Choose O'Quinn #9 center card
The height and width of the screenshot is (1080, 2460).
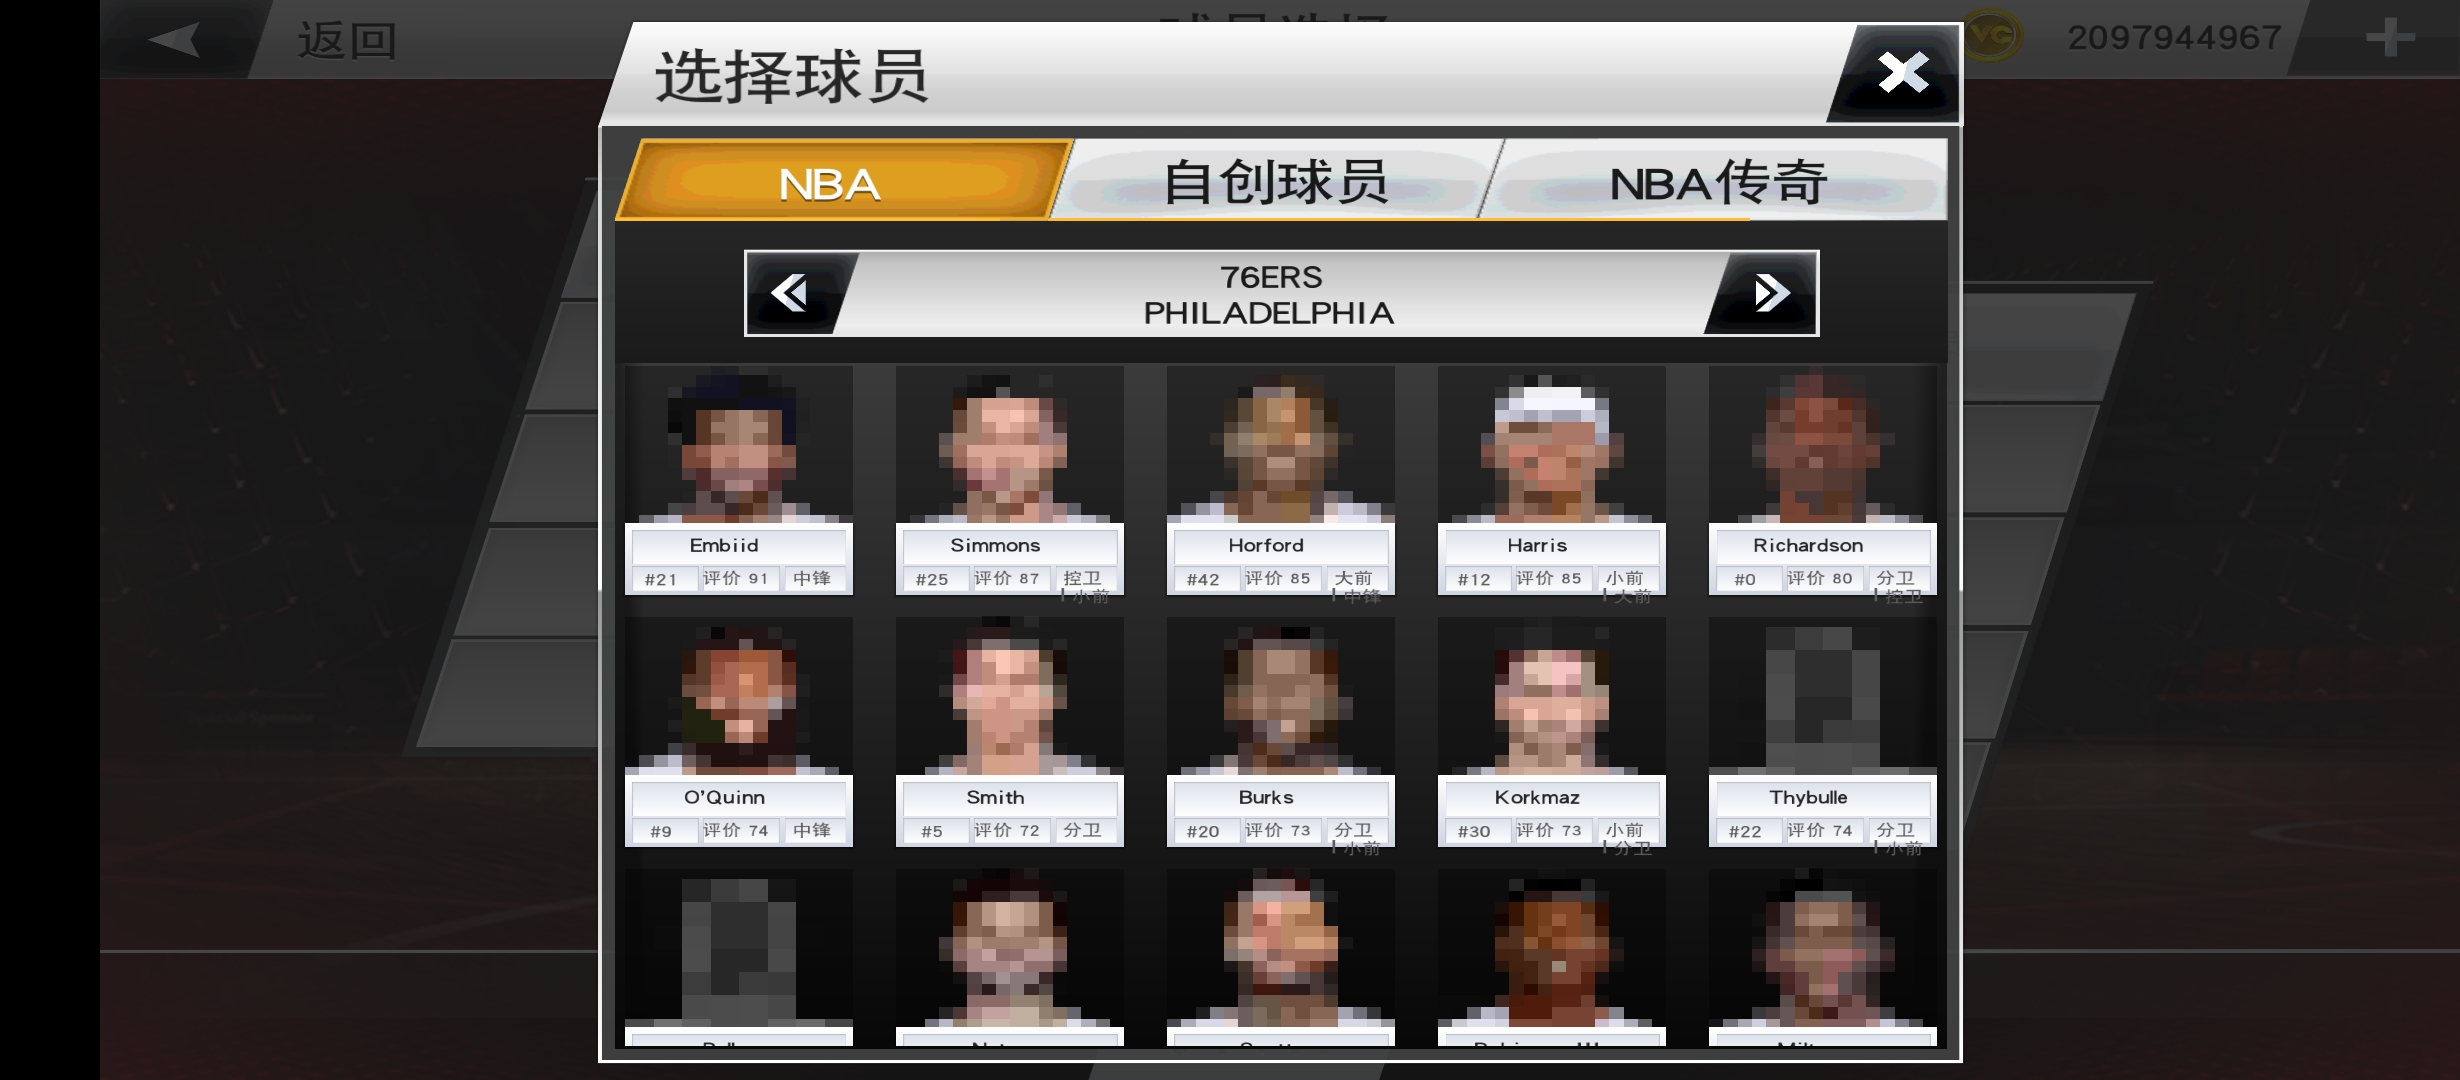tap(739, 732)
